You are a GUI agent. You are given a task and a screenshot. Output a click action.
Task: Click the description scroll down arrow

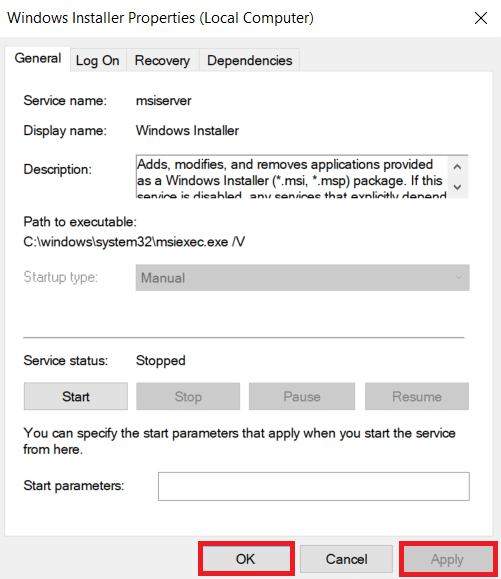coord(457,187)
